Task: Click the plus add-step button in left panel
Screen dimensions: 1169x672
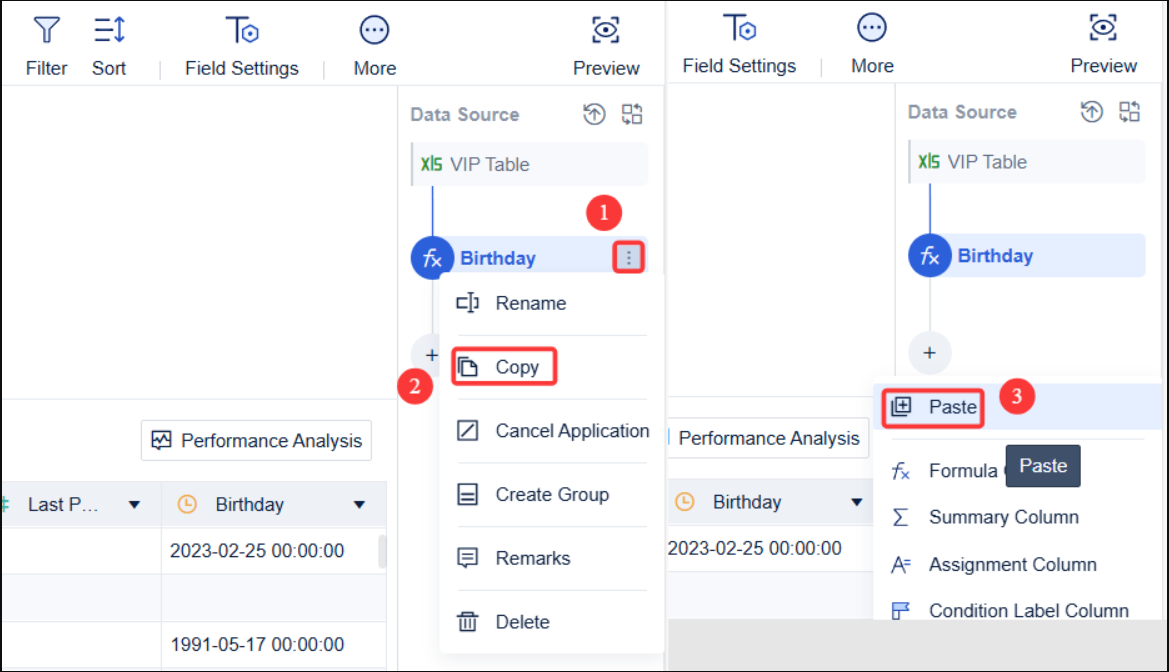Action: [x=431, y=355]
